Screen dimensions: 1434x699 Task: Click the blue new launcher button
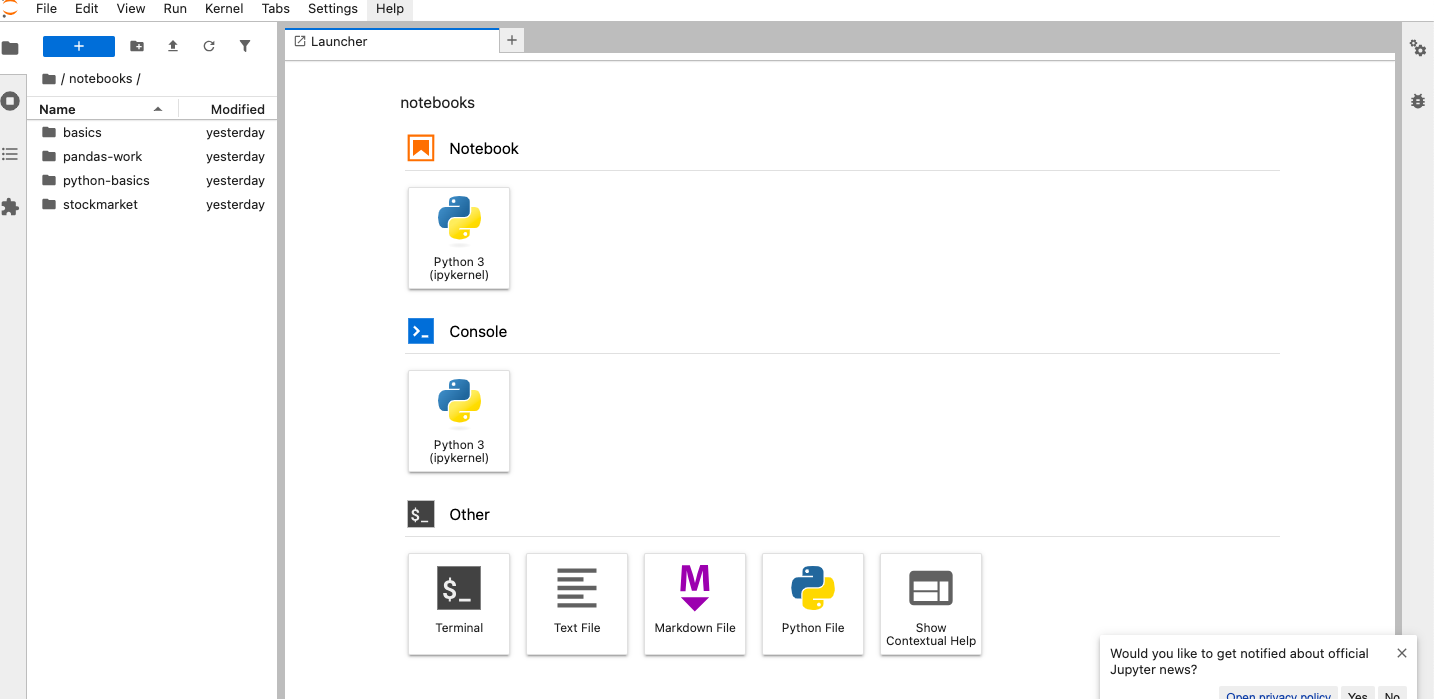(x=79, y=46)
